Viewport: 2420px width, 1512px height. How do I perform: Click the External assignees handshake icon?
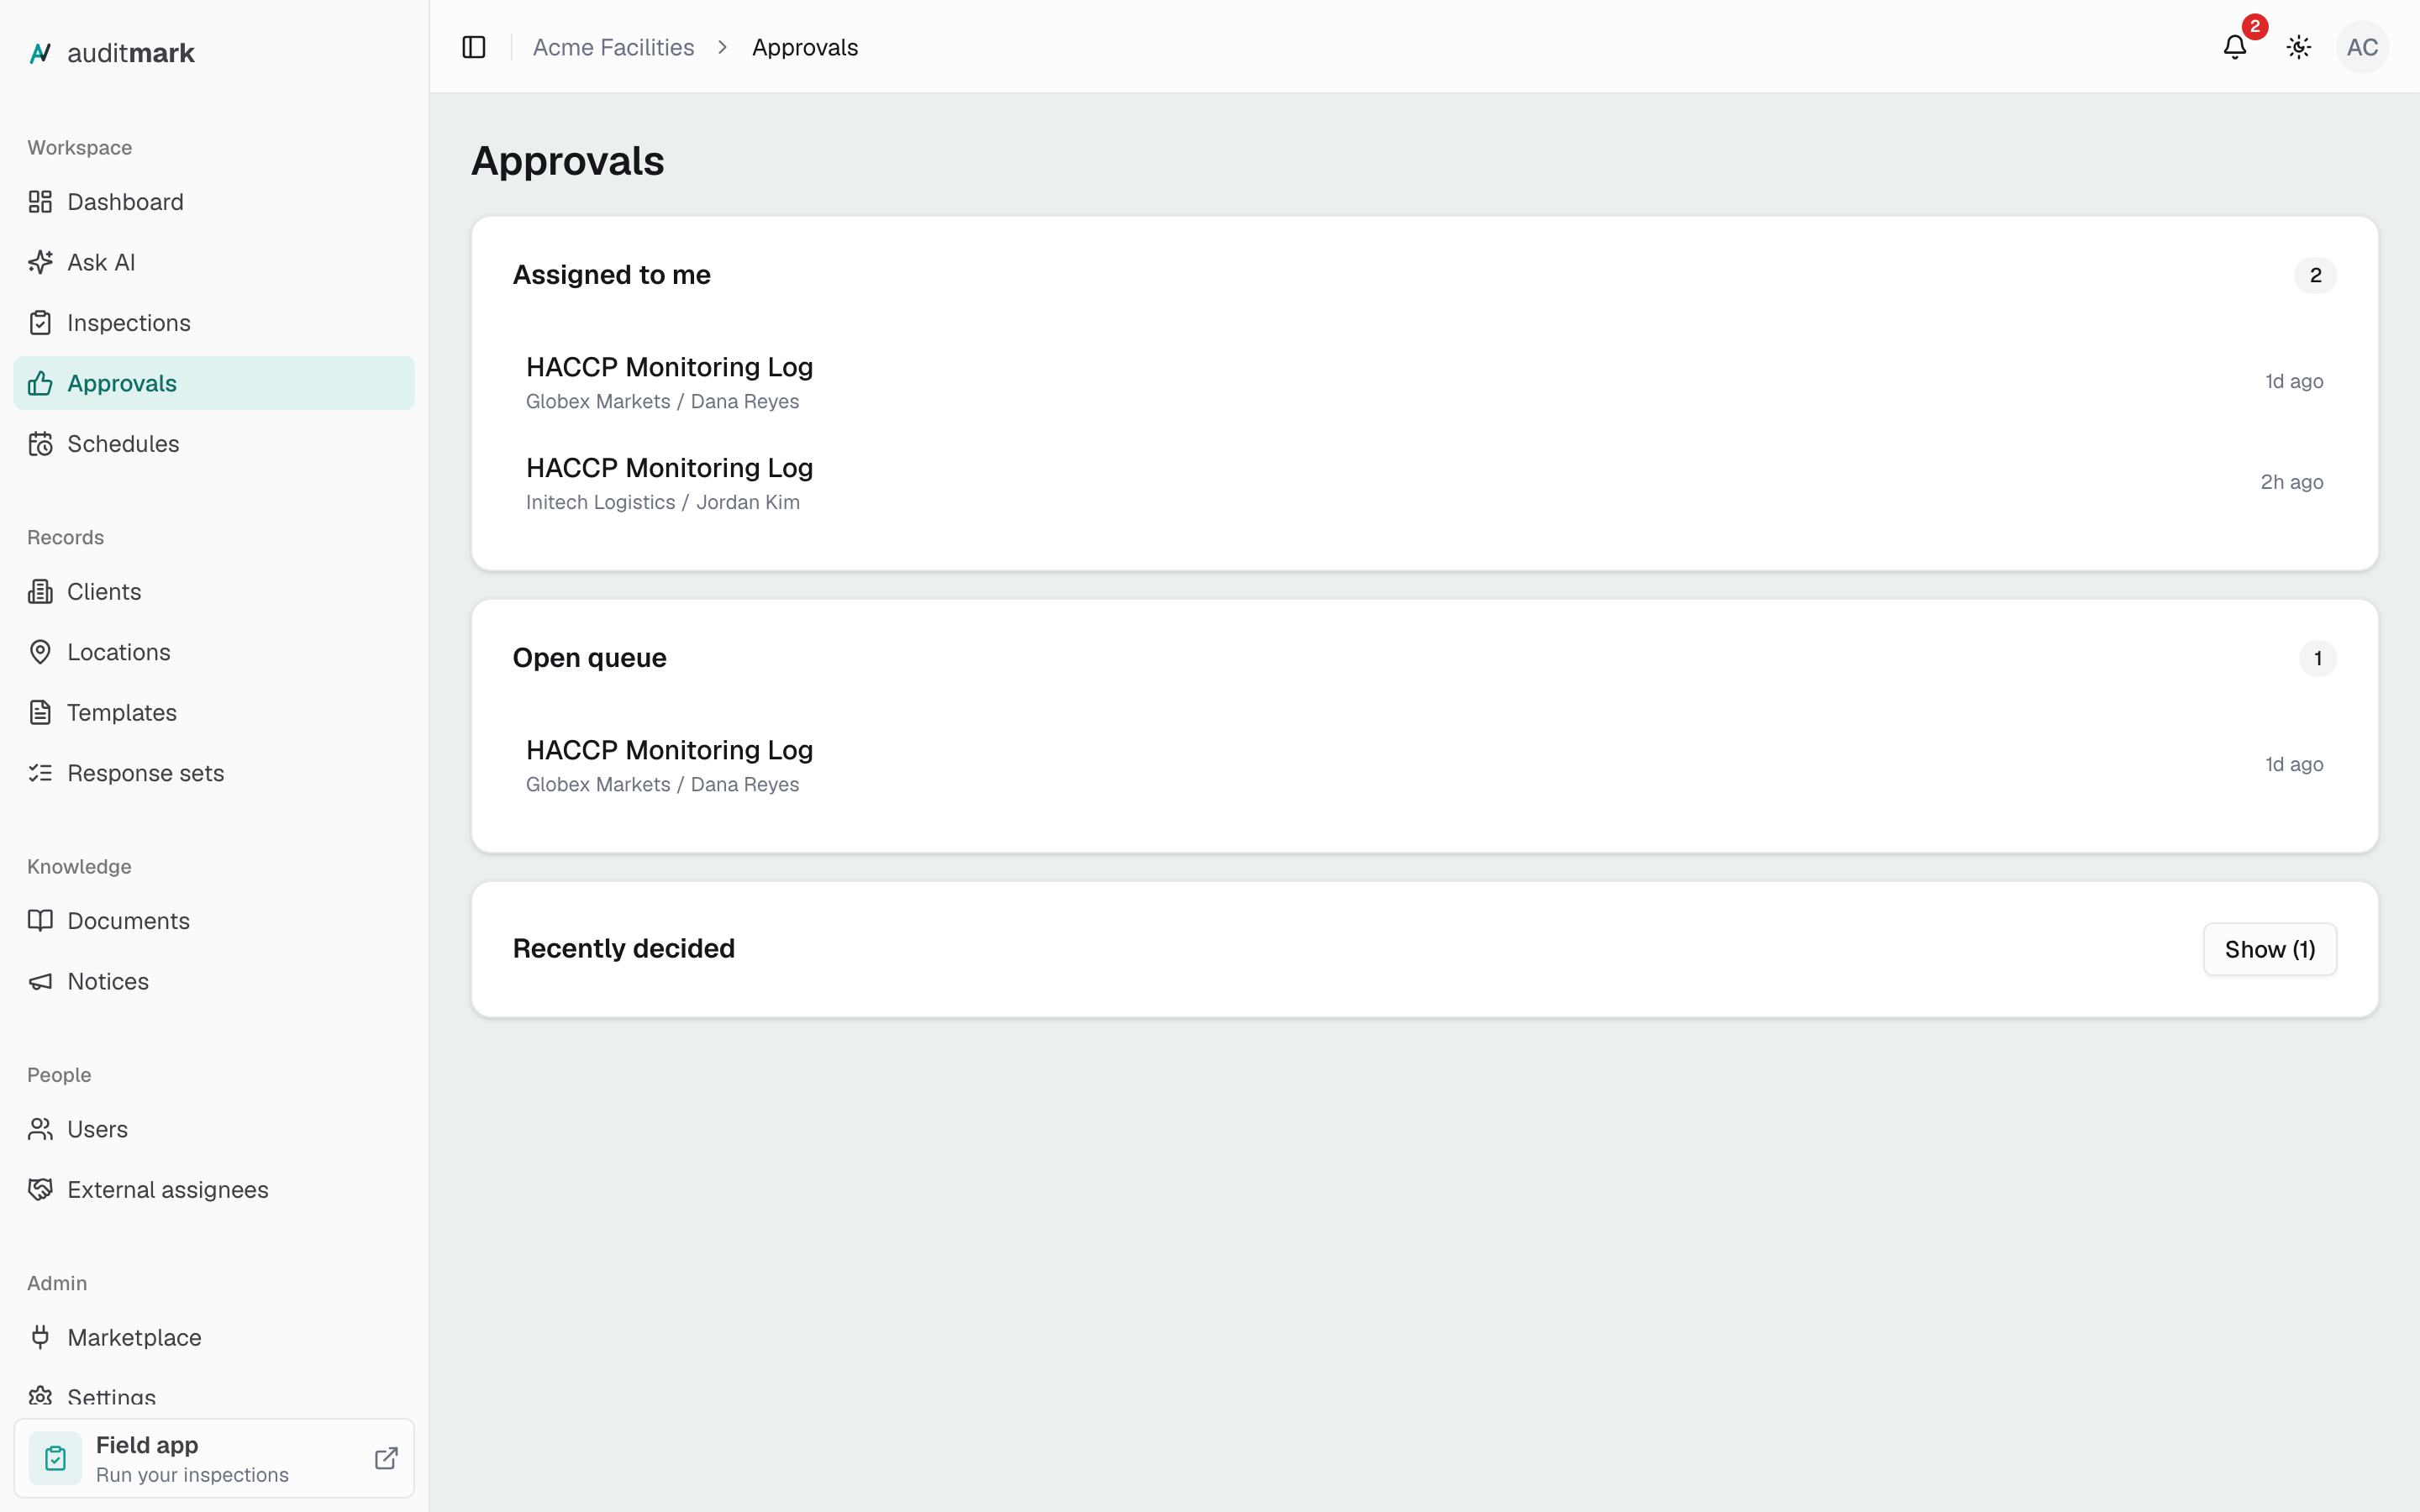pos(40,1190)
